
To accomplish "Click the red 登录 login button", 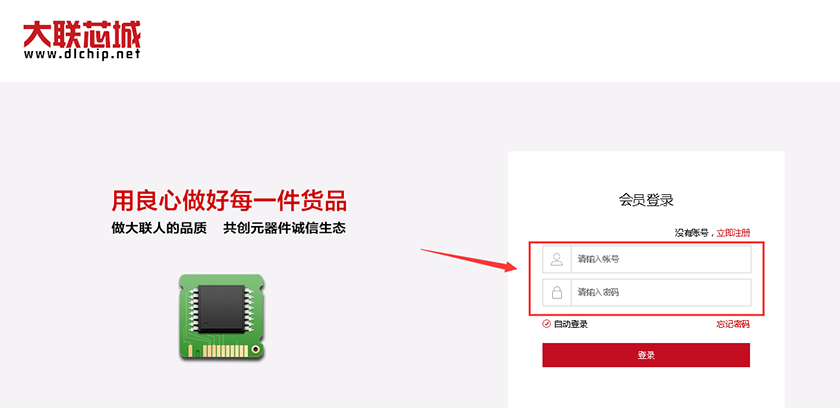I will point(646,355).
